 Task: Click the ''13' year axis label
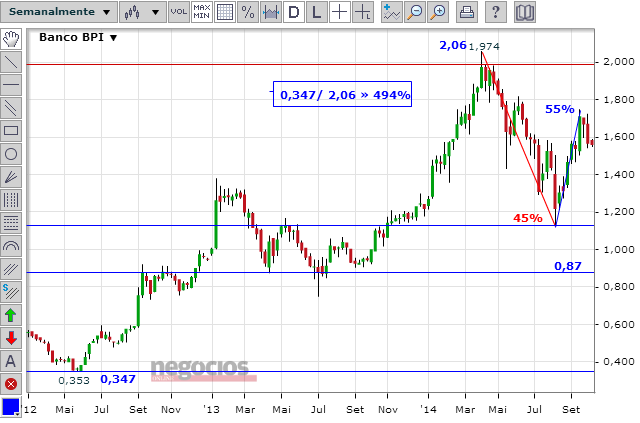pyautogui.click(x=211, y=410)
